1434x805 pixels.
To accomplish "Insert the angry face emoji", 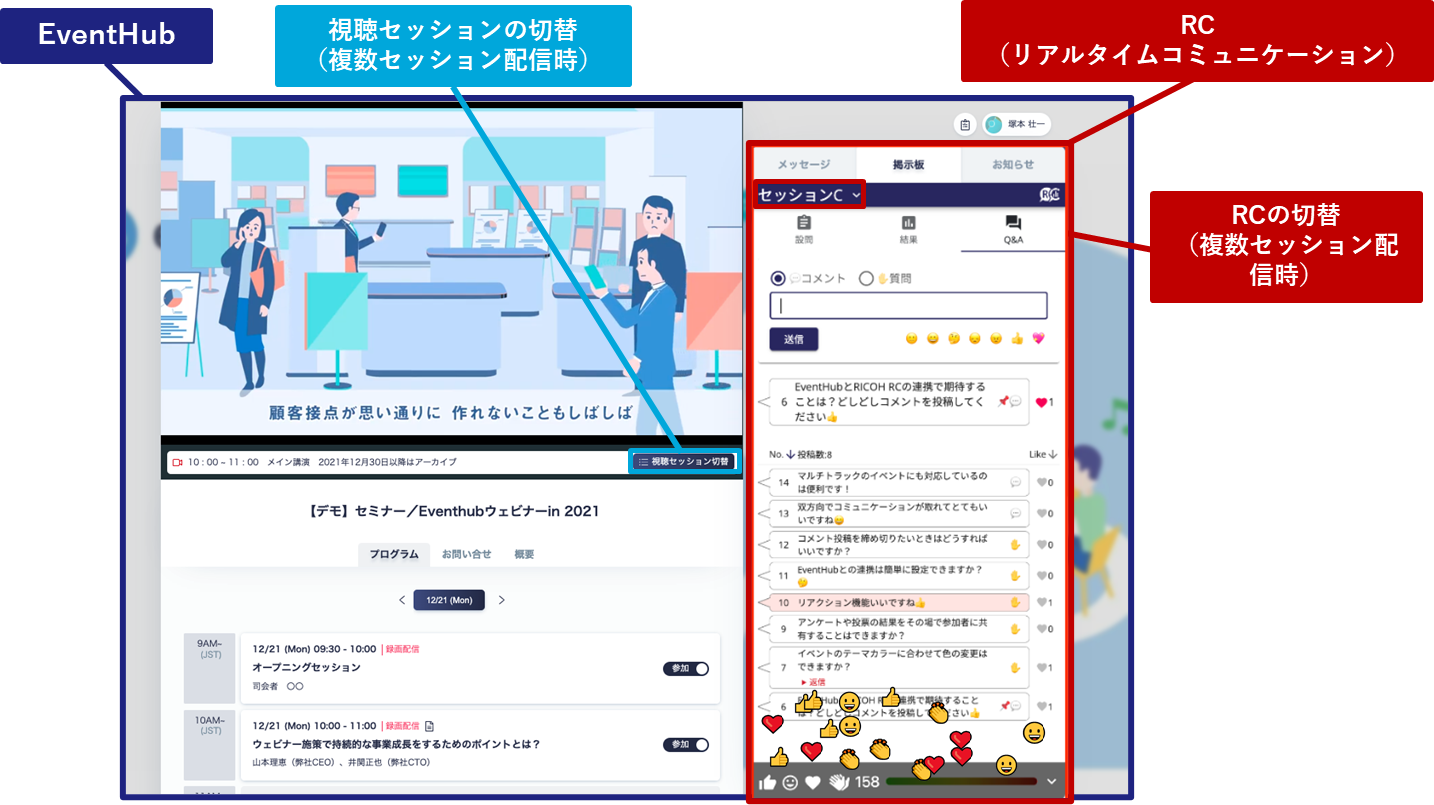I will pos(996,339).
